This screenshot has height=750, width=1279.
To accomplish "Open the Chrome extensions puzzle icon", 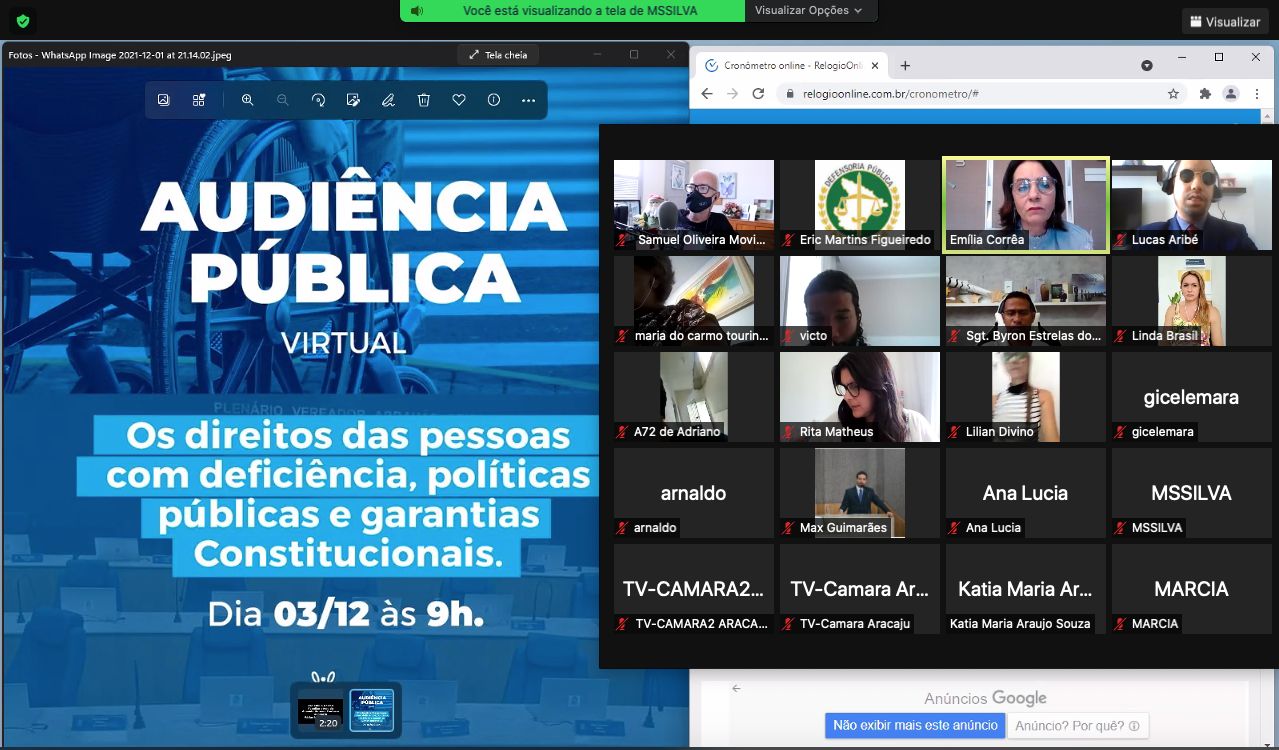I will pos(1205,94).
